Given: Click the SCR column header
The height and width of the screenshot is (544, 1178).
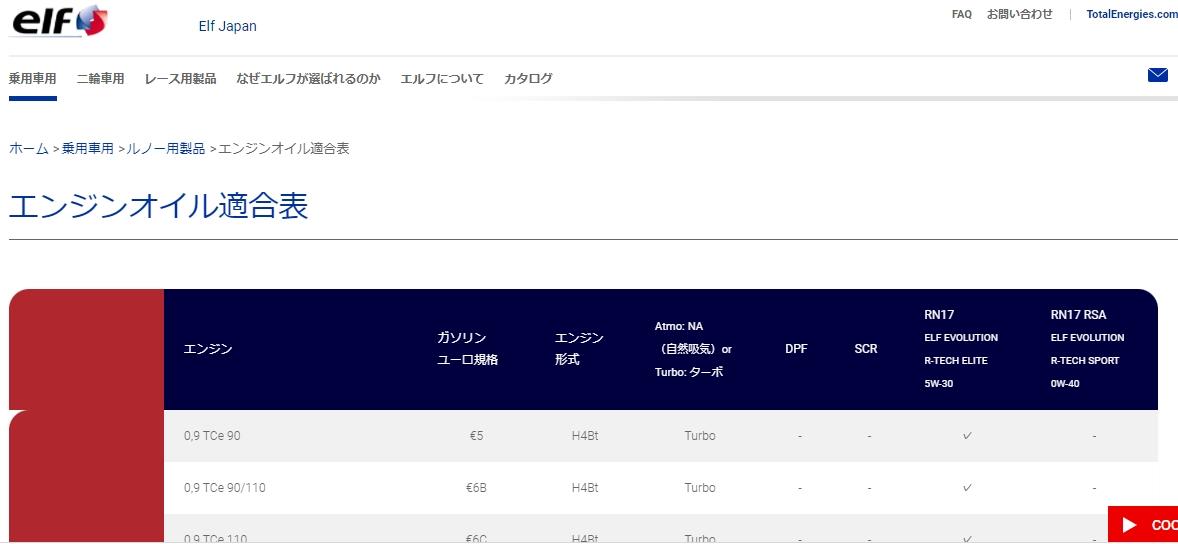Looking at the screenshot, I should click(x=865, y=349).
